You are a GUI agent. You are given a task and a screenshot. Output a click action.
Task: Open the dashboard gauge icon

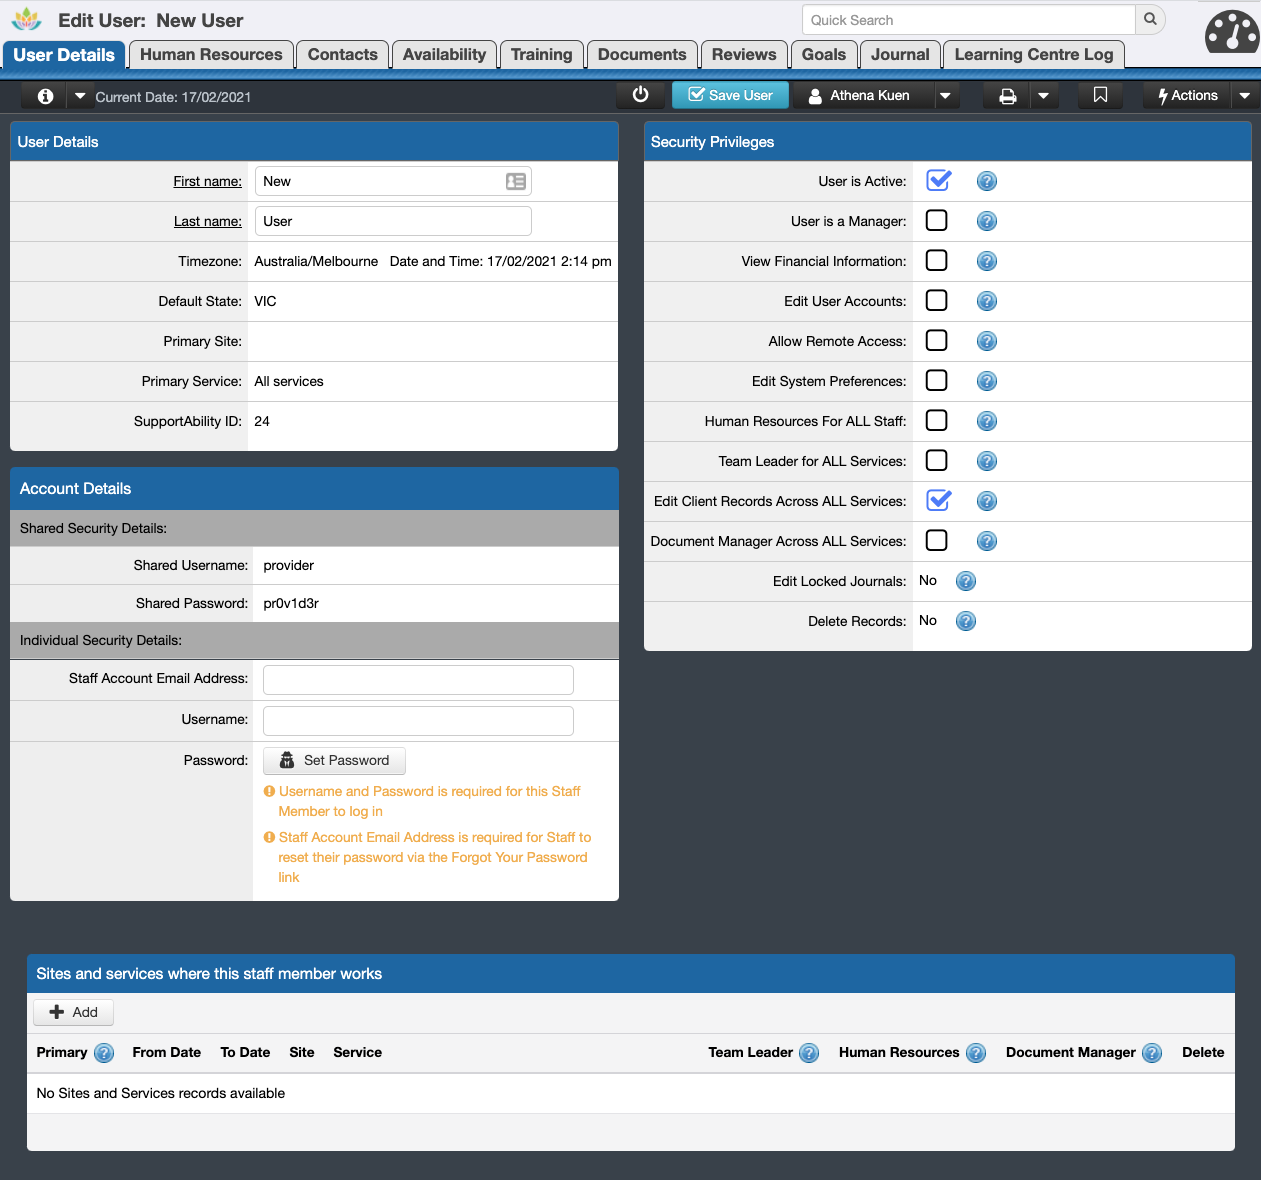coord(1232,31)
